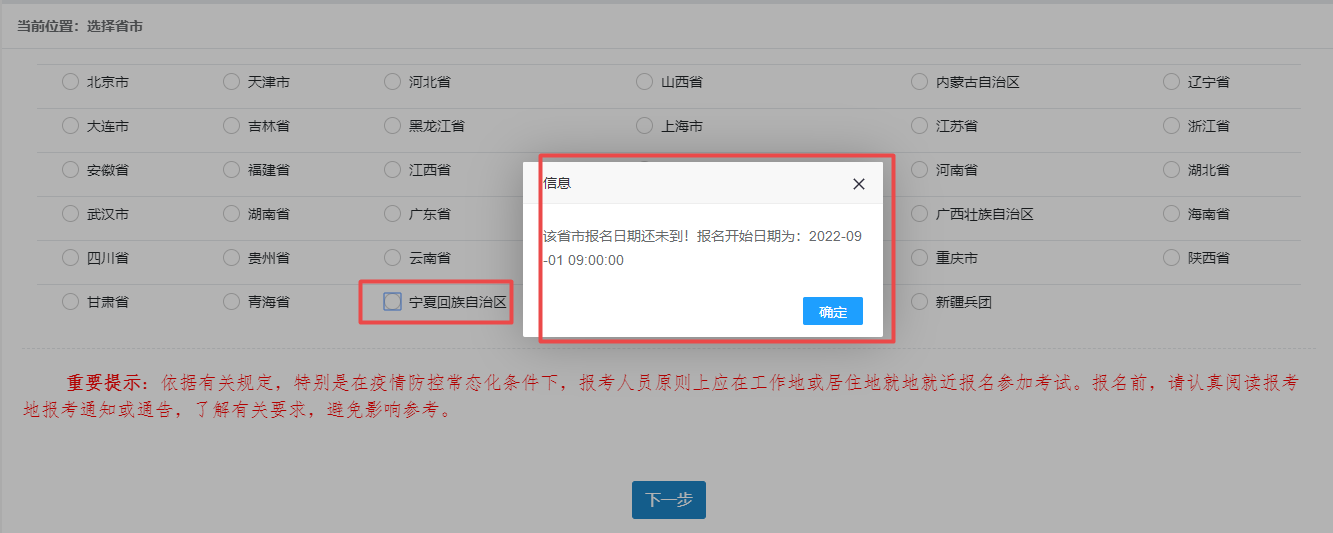Choose the 四川省 radio option
The image size is (1333, 533).
point(70,258)
